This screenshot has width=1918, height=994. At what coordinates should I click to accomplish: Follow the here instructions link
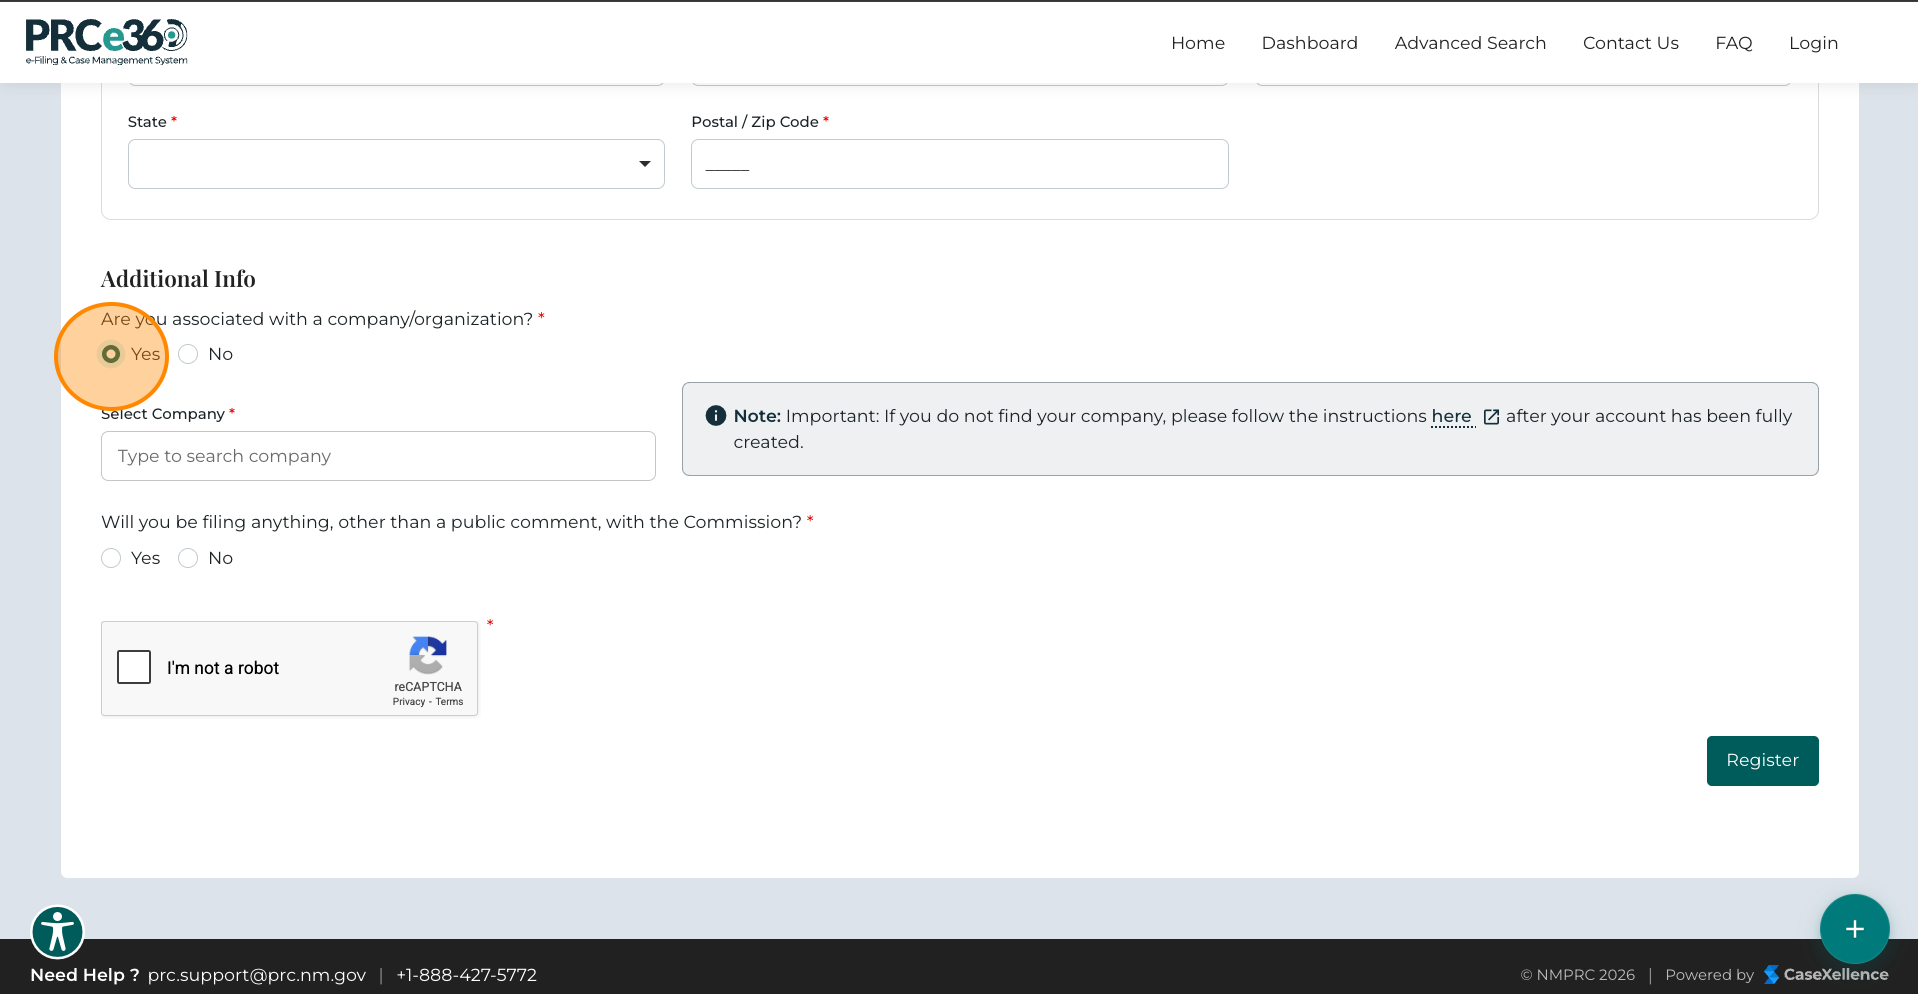[x=1451, y=416]
